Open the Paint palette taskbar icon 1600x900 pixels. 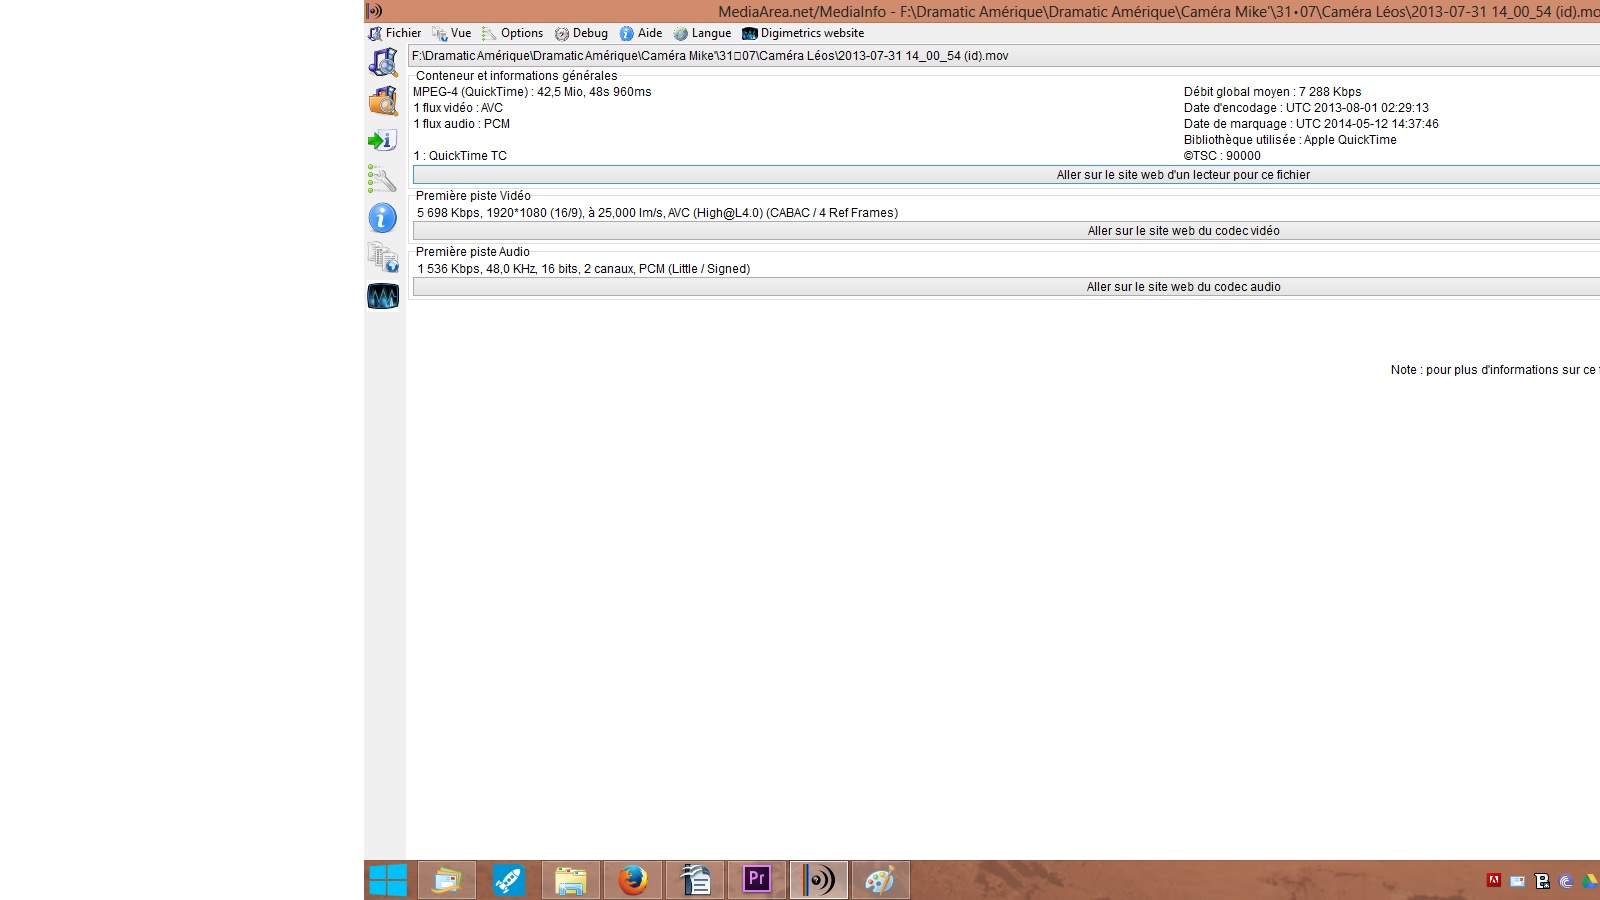(880, 880)
